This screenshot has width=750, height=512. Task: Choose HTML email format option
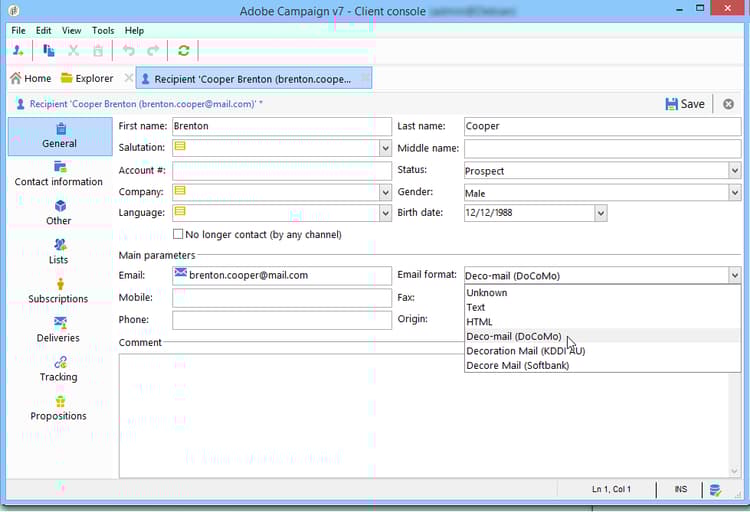pos(602,322)
